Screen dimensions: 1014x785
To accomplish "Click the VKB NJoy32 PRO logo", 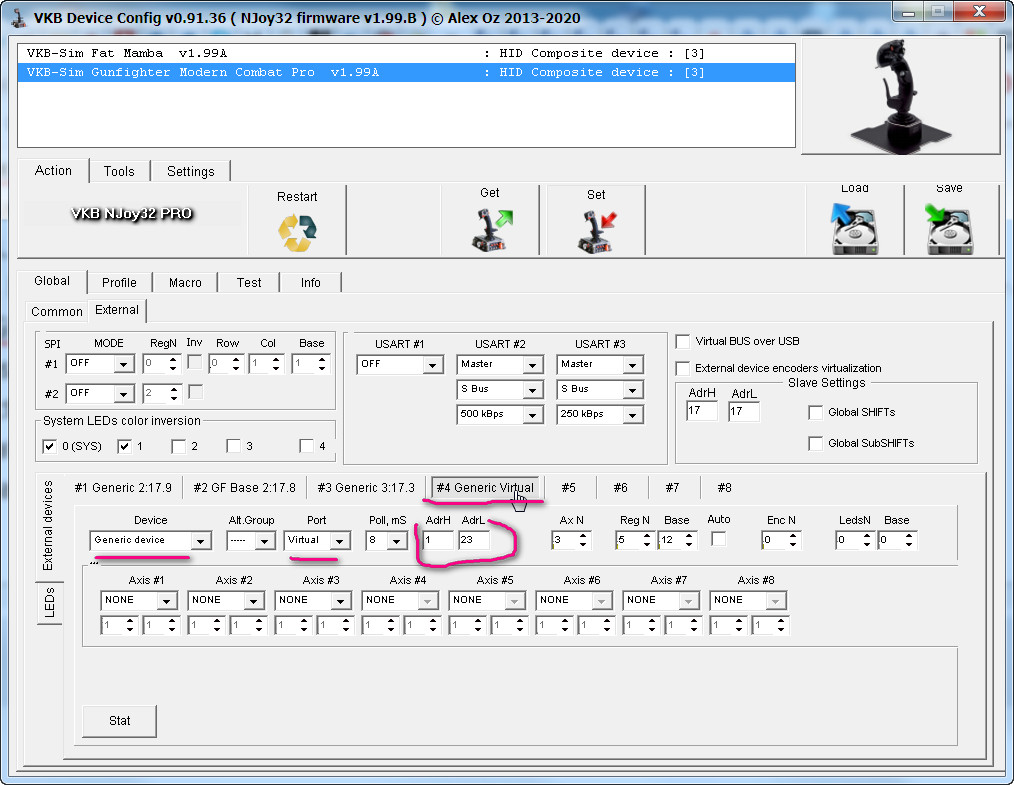I will click(x=131, y=213).
